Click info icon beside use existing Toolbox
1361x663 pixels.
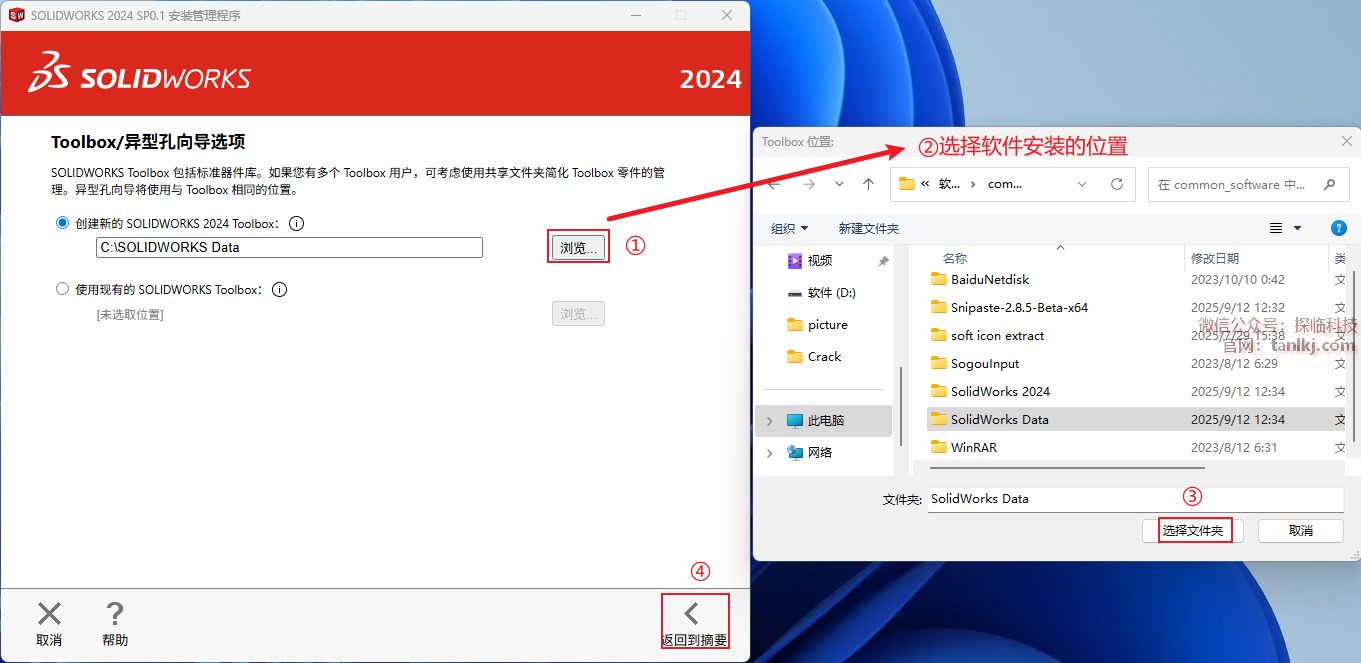280,290
